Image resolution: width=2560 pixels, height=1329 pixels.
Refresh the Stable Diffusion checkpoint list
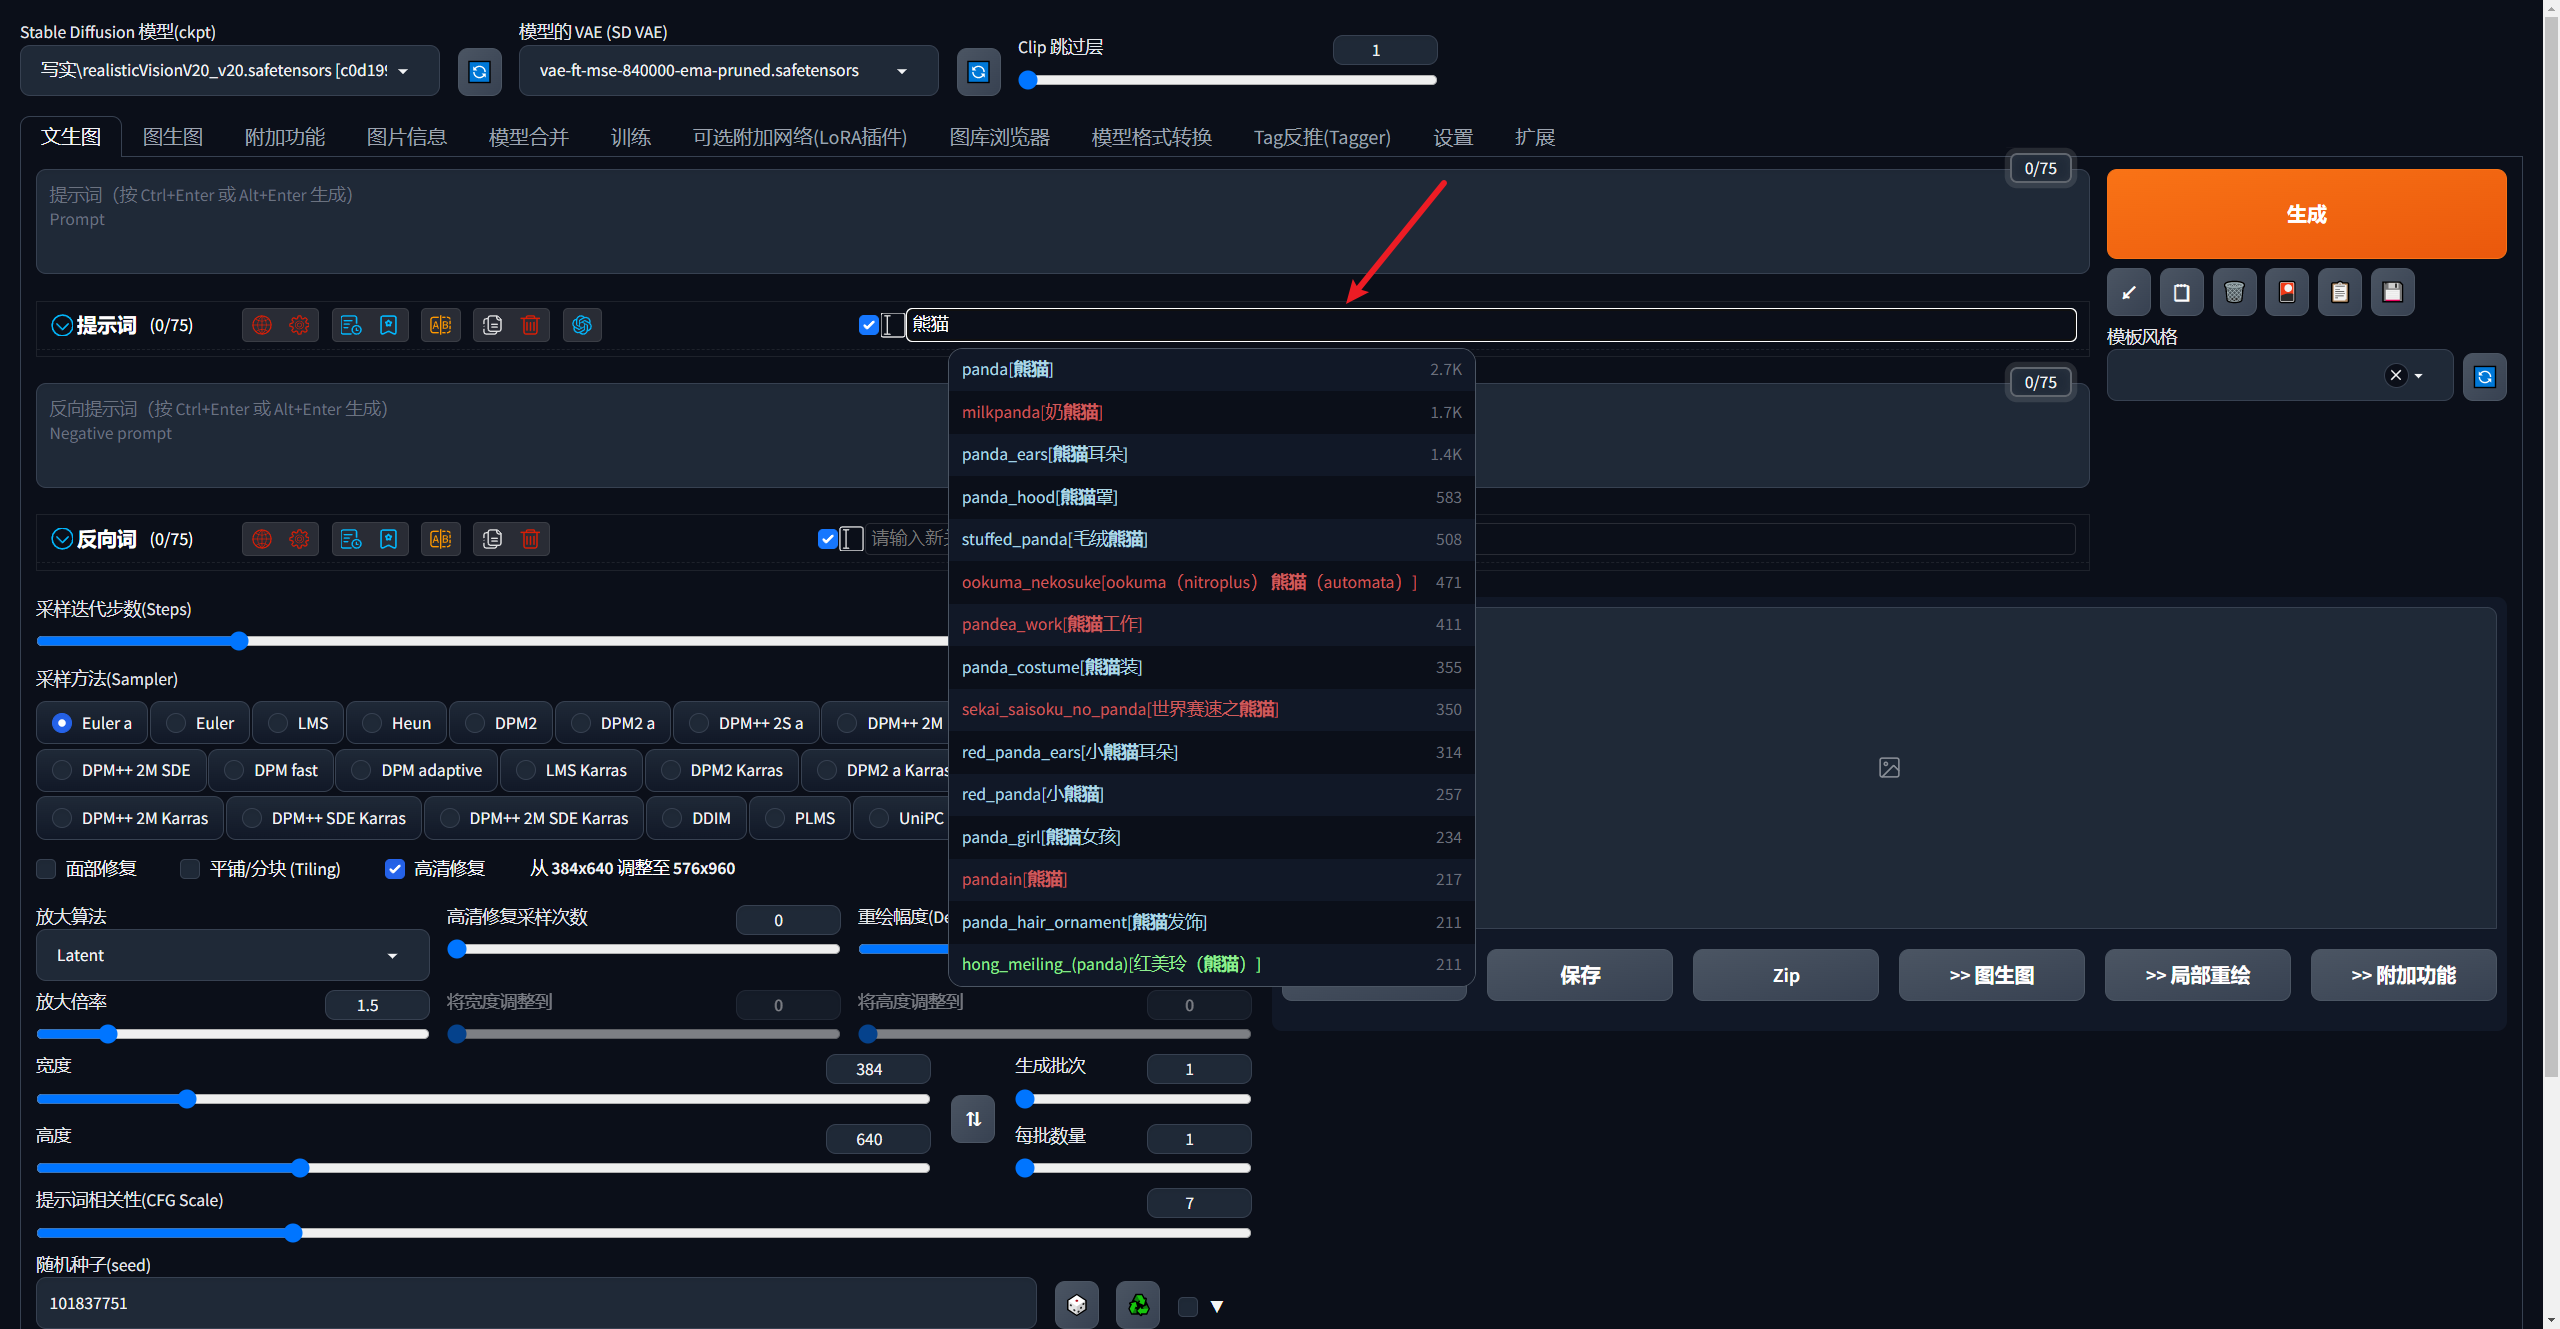coord(479,71)
